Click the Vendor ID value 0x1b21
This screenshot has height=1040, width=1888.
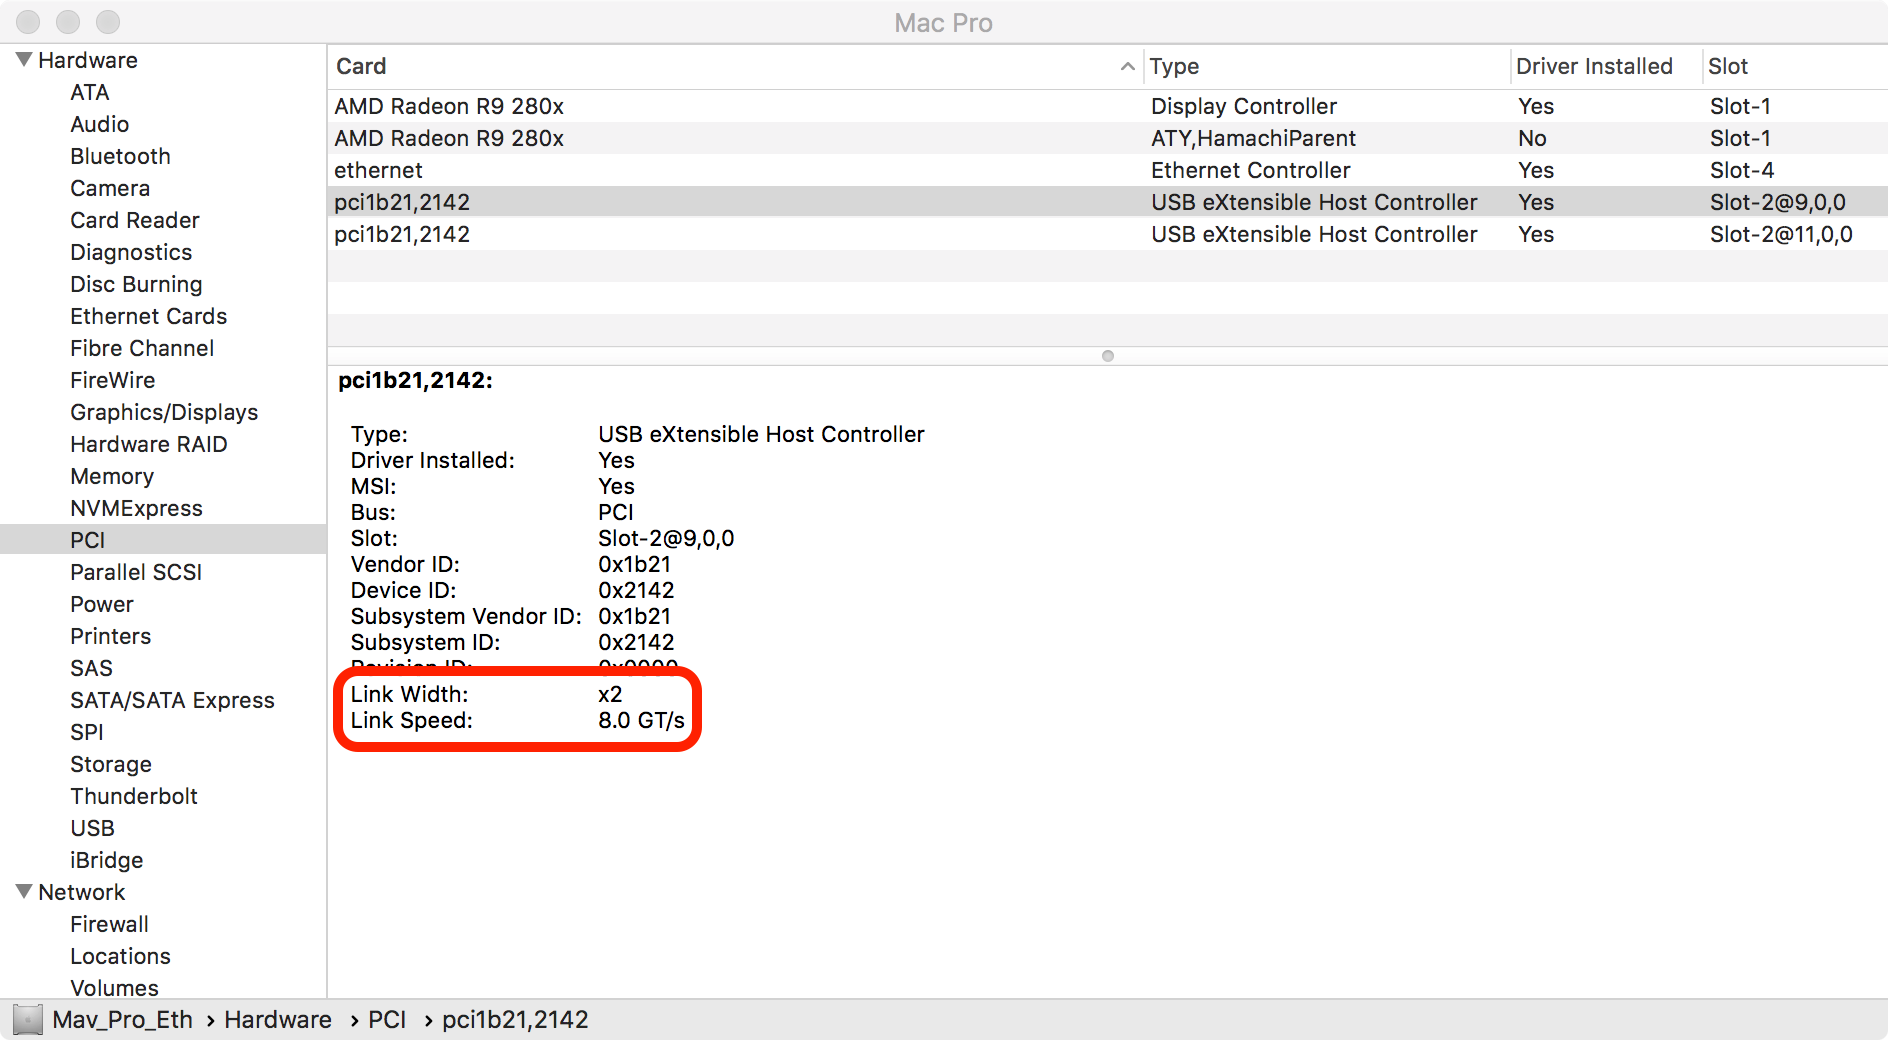[634, 564]
